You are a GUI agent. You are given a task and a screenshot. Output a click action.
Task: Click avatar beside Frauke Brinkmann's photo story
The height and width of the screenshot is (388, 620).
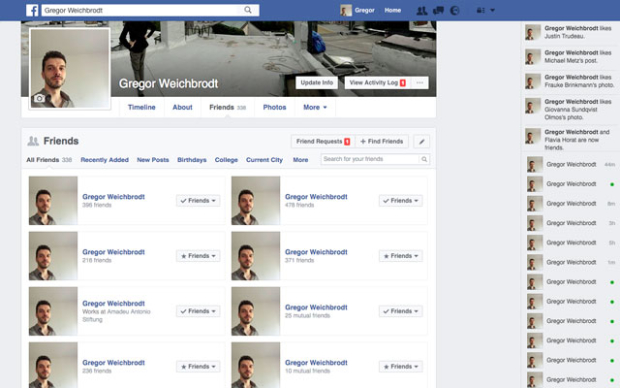pyautogui.click(x=533, y=81)
